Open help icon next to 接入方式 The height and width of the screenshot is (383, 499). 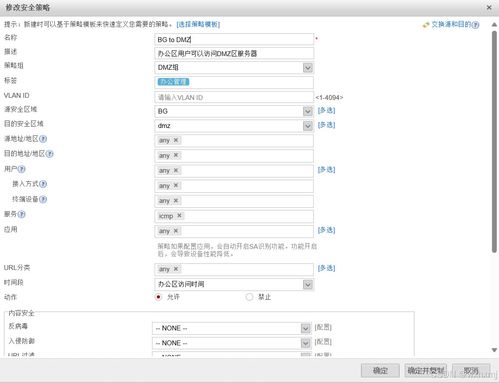[43, 184]
